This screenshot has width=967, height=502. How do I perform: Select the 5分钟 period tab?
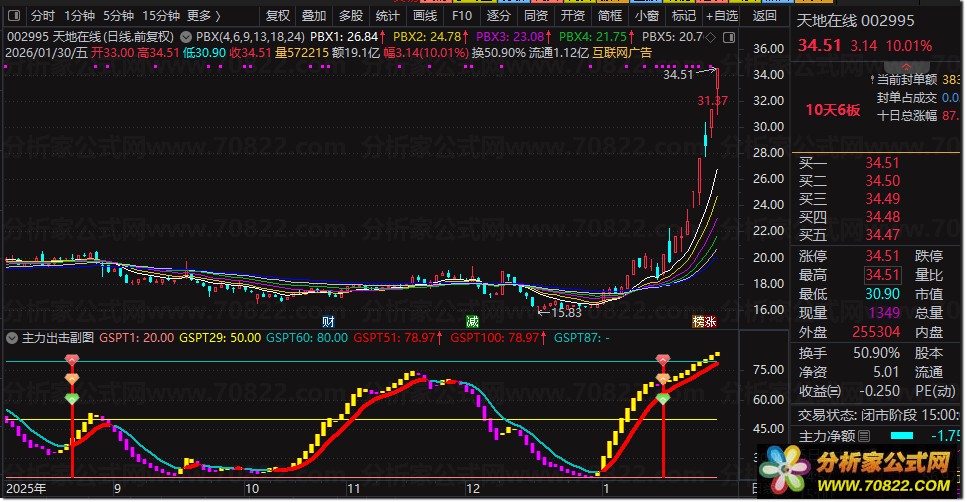(x=118, y=15)
